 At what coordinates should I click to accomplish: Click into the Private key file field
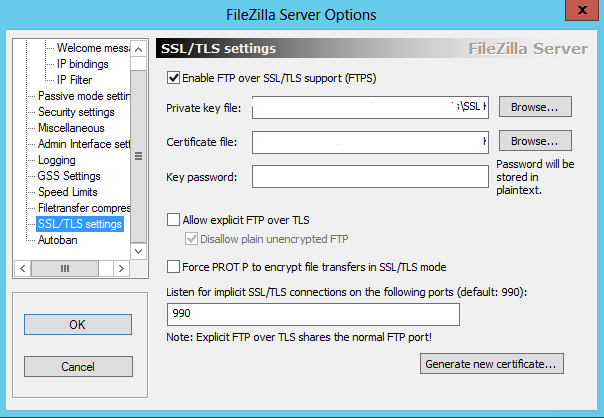(x=370, y=107)
